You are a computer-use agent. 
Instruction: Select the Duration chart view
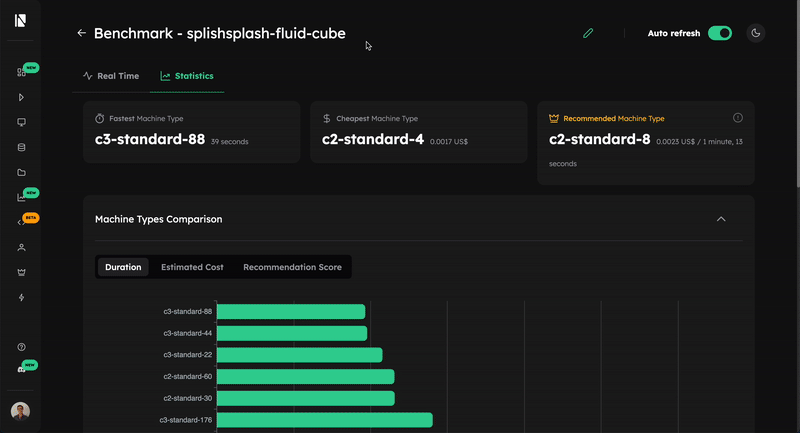click(123, 267)
